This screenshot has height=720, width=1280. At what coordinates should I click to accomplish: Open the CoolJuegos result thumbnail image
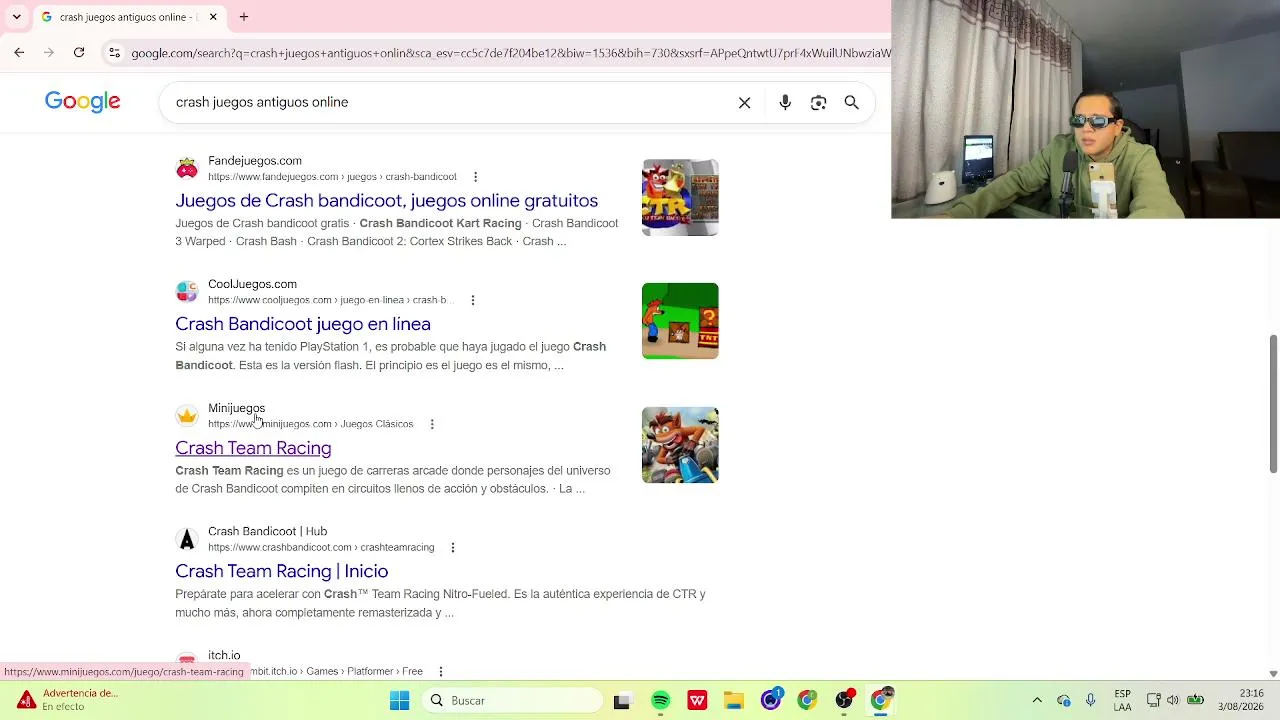click(x=680, y=321)
